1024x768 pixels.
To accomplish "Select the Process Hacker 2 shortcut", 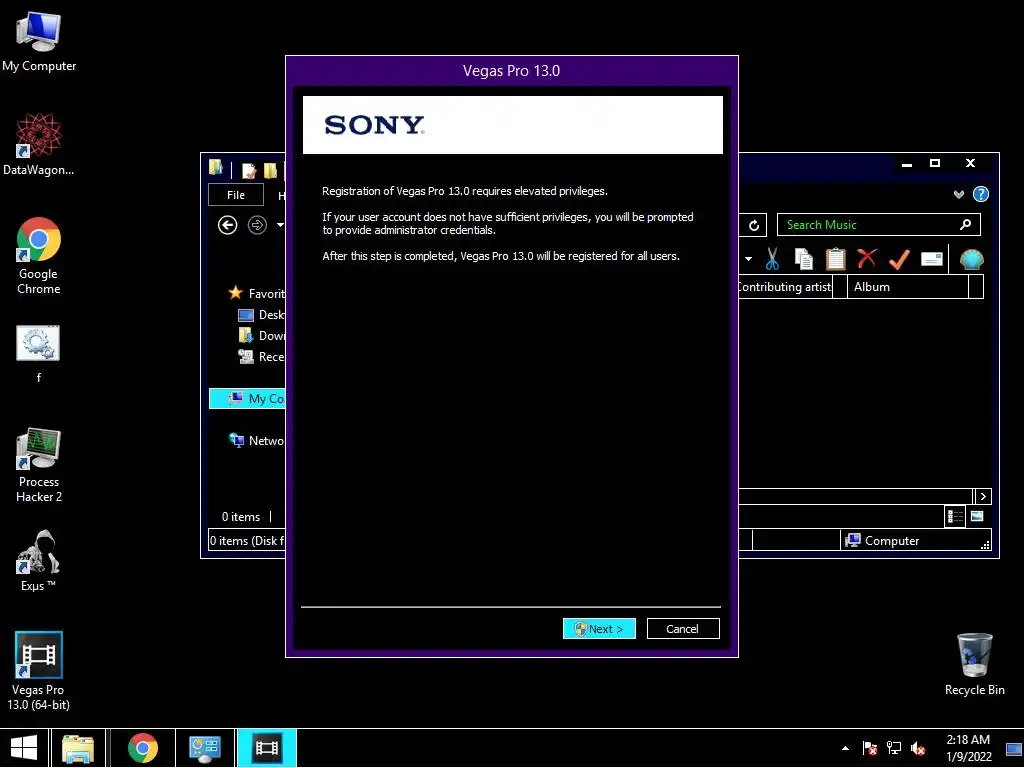I will click(x=39, y=465).
